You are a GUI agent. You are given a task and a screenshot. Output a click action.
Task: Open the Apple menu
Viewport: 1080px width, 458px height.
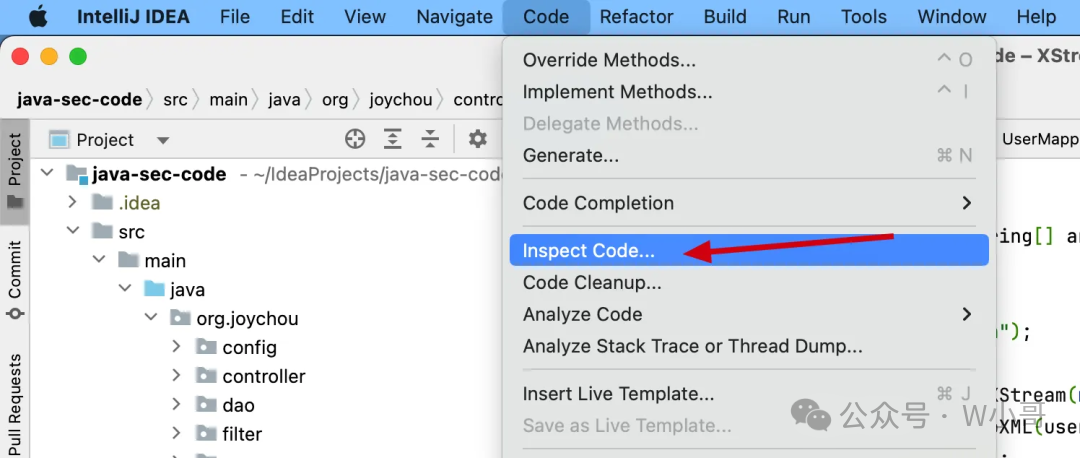tap(38, 17)
